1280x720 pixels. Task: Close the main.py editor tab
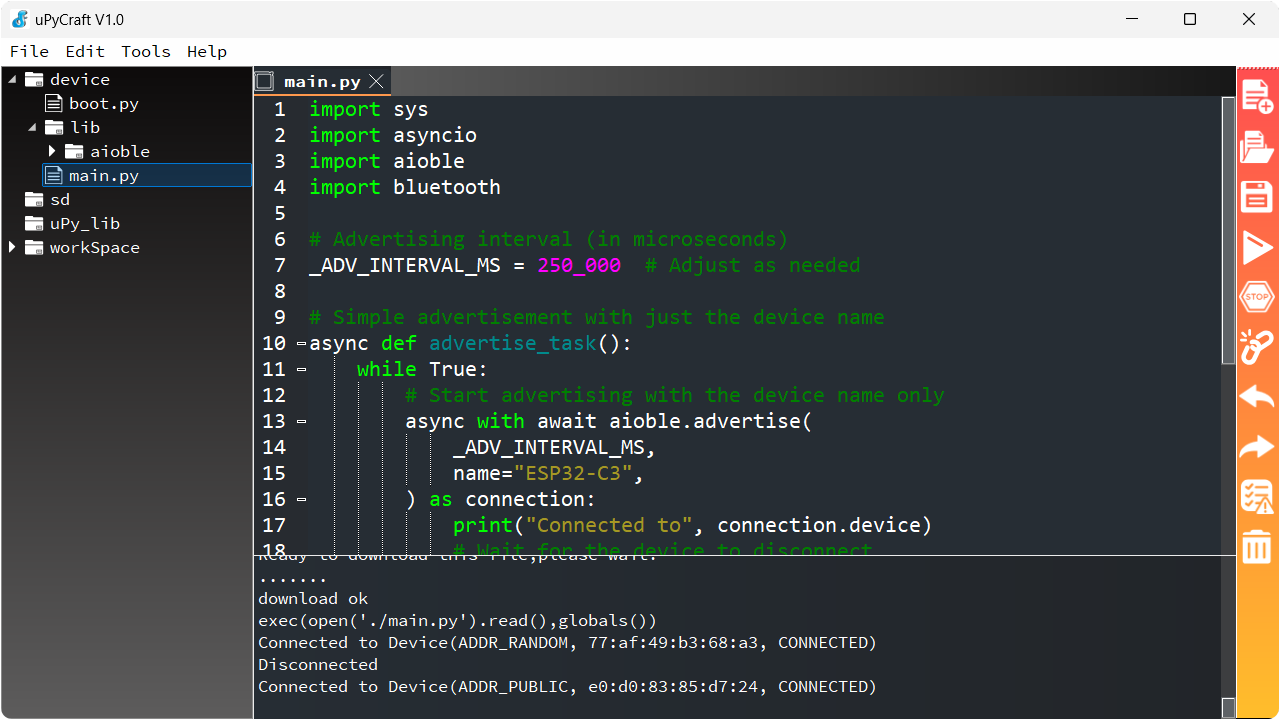click(x=376, y=81)
